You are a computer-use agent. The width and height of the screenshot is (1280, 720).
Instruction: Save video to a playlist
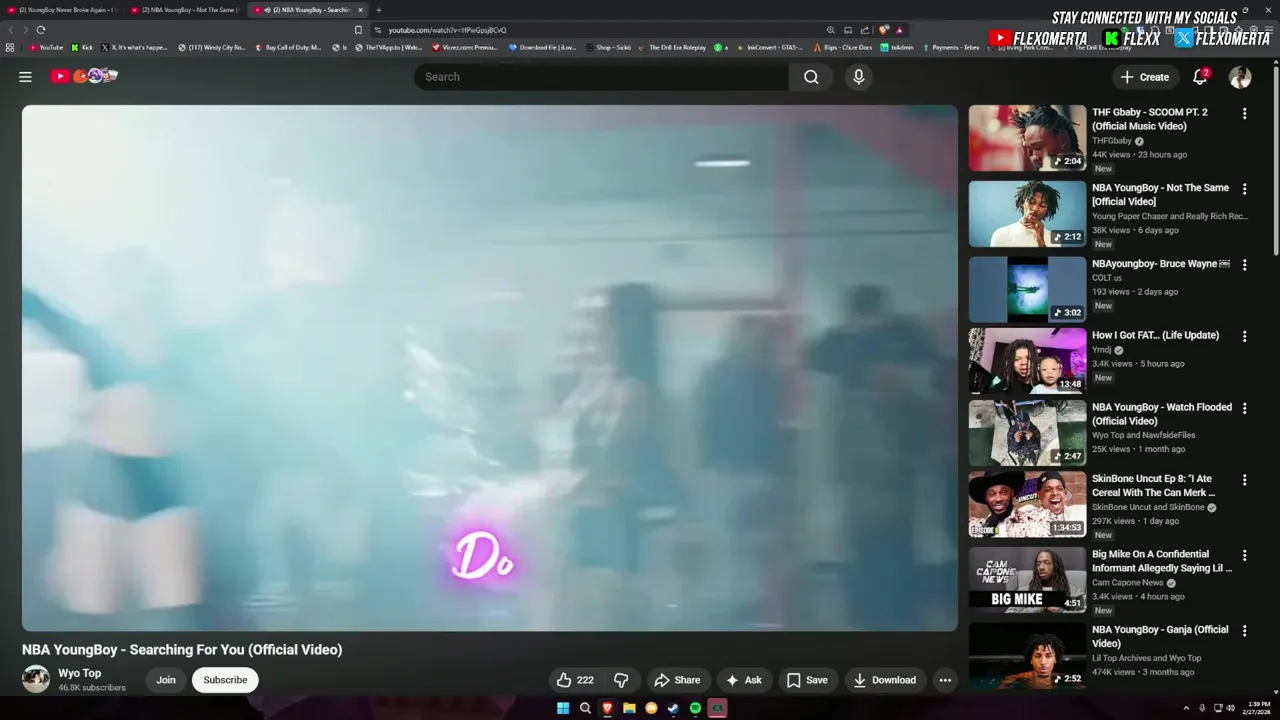807,680
